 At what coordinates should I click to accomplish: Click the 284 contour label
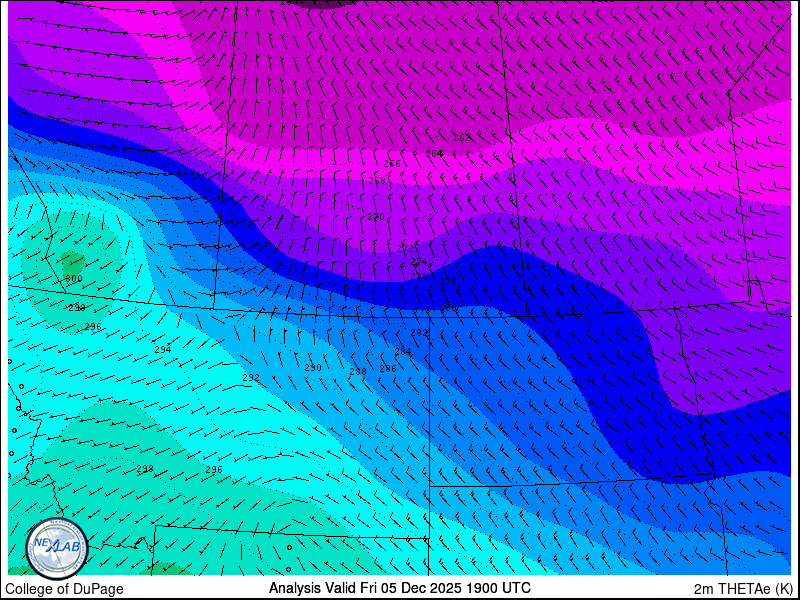[x=403, y=352]
